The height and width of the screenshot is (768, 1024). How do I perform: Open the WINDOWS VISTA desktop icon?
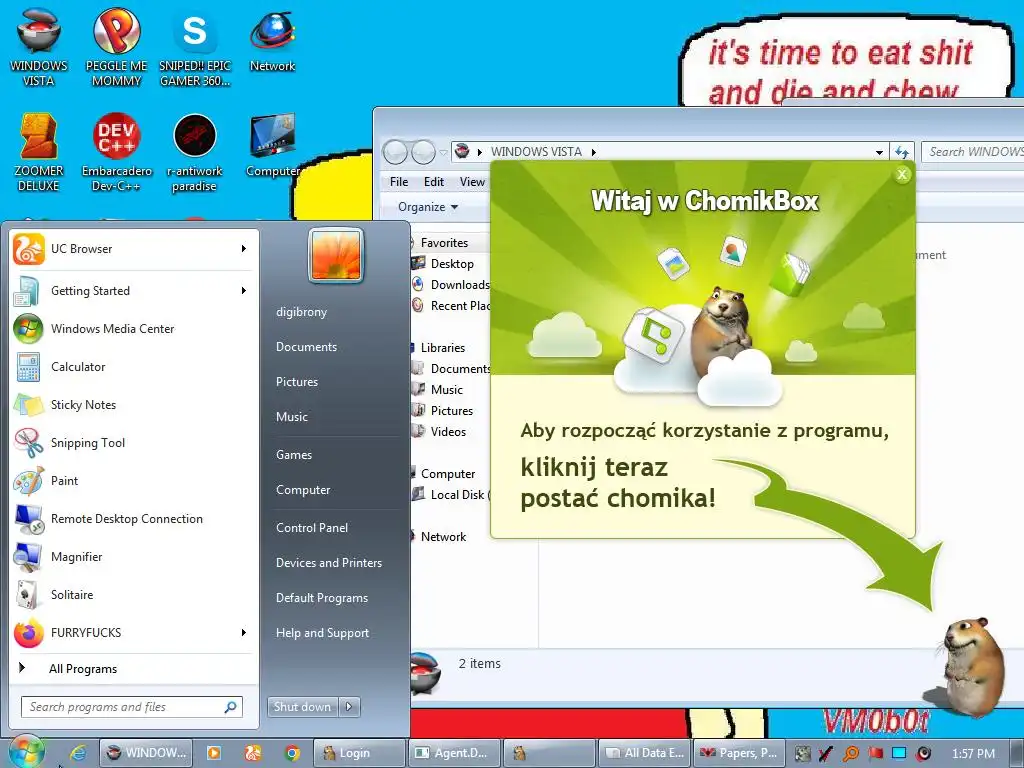pos(39,48)
